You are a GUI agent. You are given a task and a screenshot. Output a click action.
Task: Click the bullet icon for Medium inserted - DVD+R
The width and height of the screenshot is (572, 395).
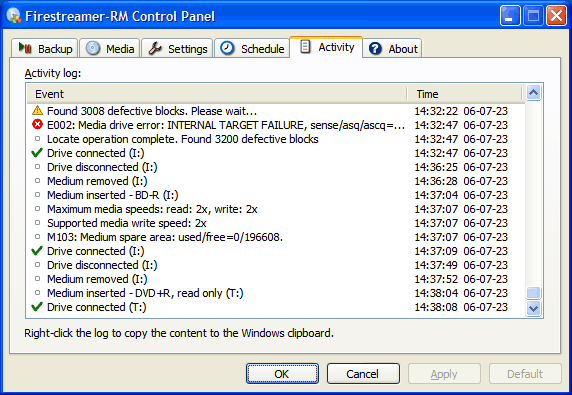[37, 293]
